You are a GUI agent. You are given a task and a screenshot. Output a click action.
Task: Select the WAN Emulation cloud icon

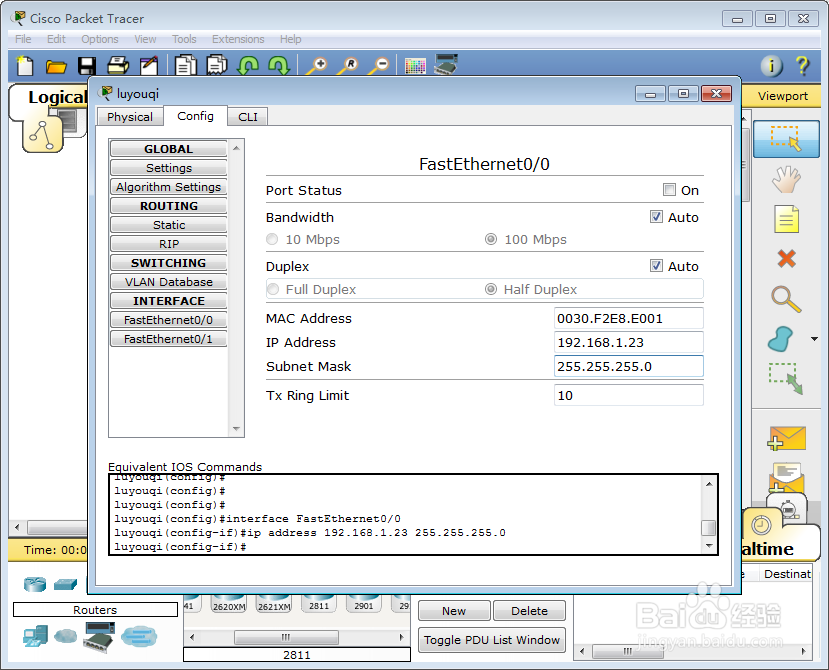coord(66,636)
